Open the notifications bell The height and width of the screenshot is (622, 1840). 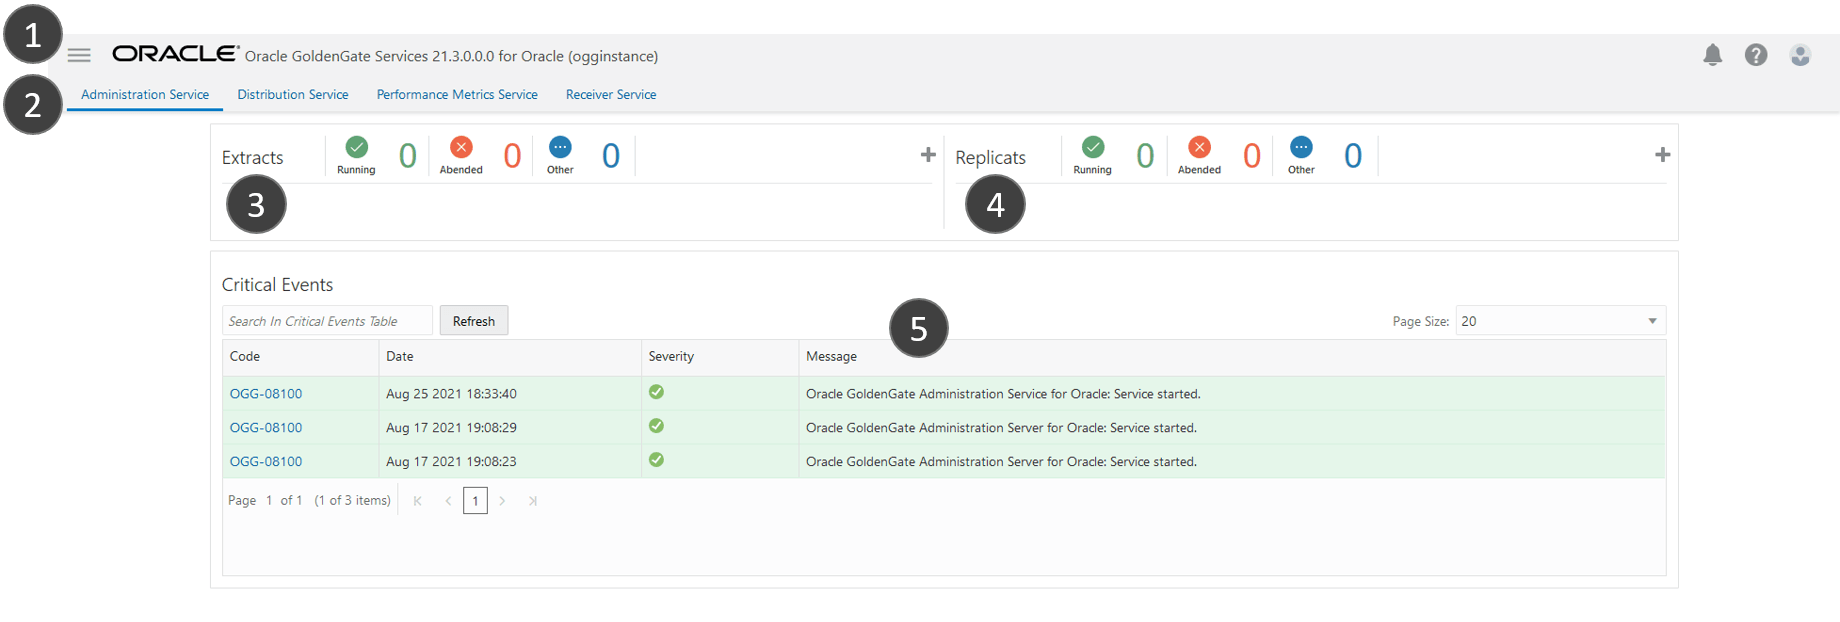point(1712,55)
